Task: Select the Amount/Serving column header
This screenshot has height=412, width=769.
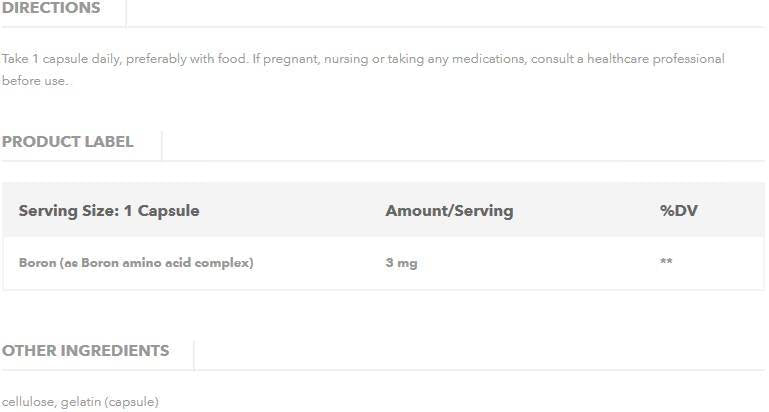Action: pyautogui.click(x=449, y=211)
